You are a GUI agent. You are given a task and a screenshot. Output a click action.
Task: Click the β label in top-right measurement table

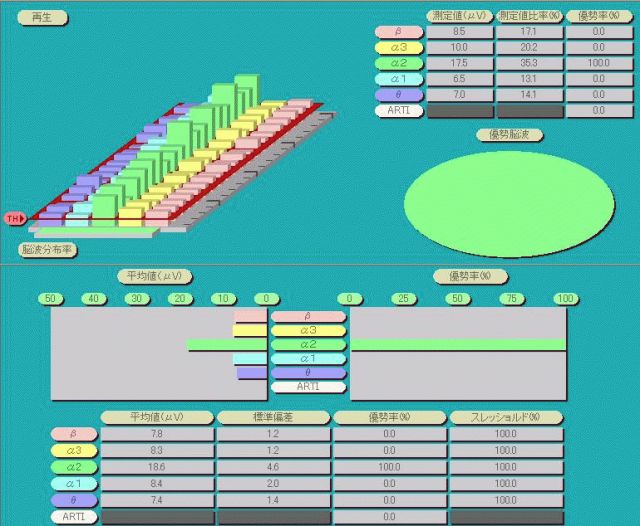click(x=397, y=32)
